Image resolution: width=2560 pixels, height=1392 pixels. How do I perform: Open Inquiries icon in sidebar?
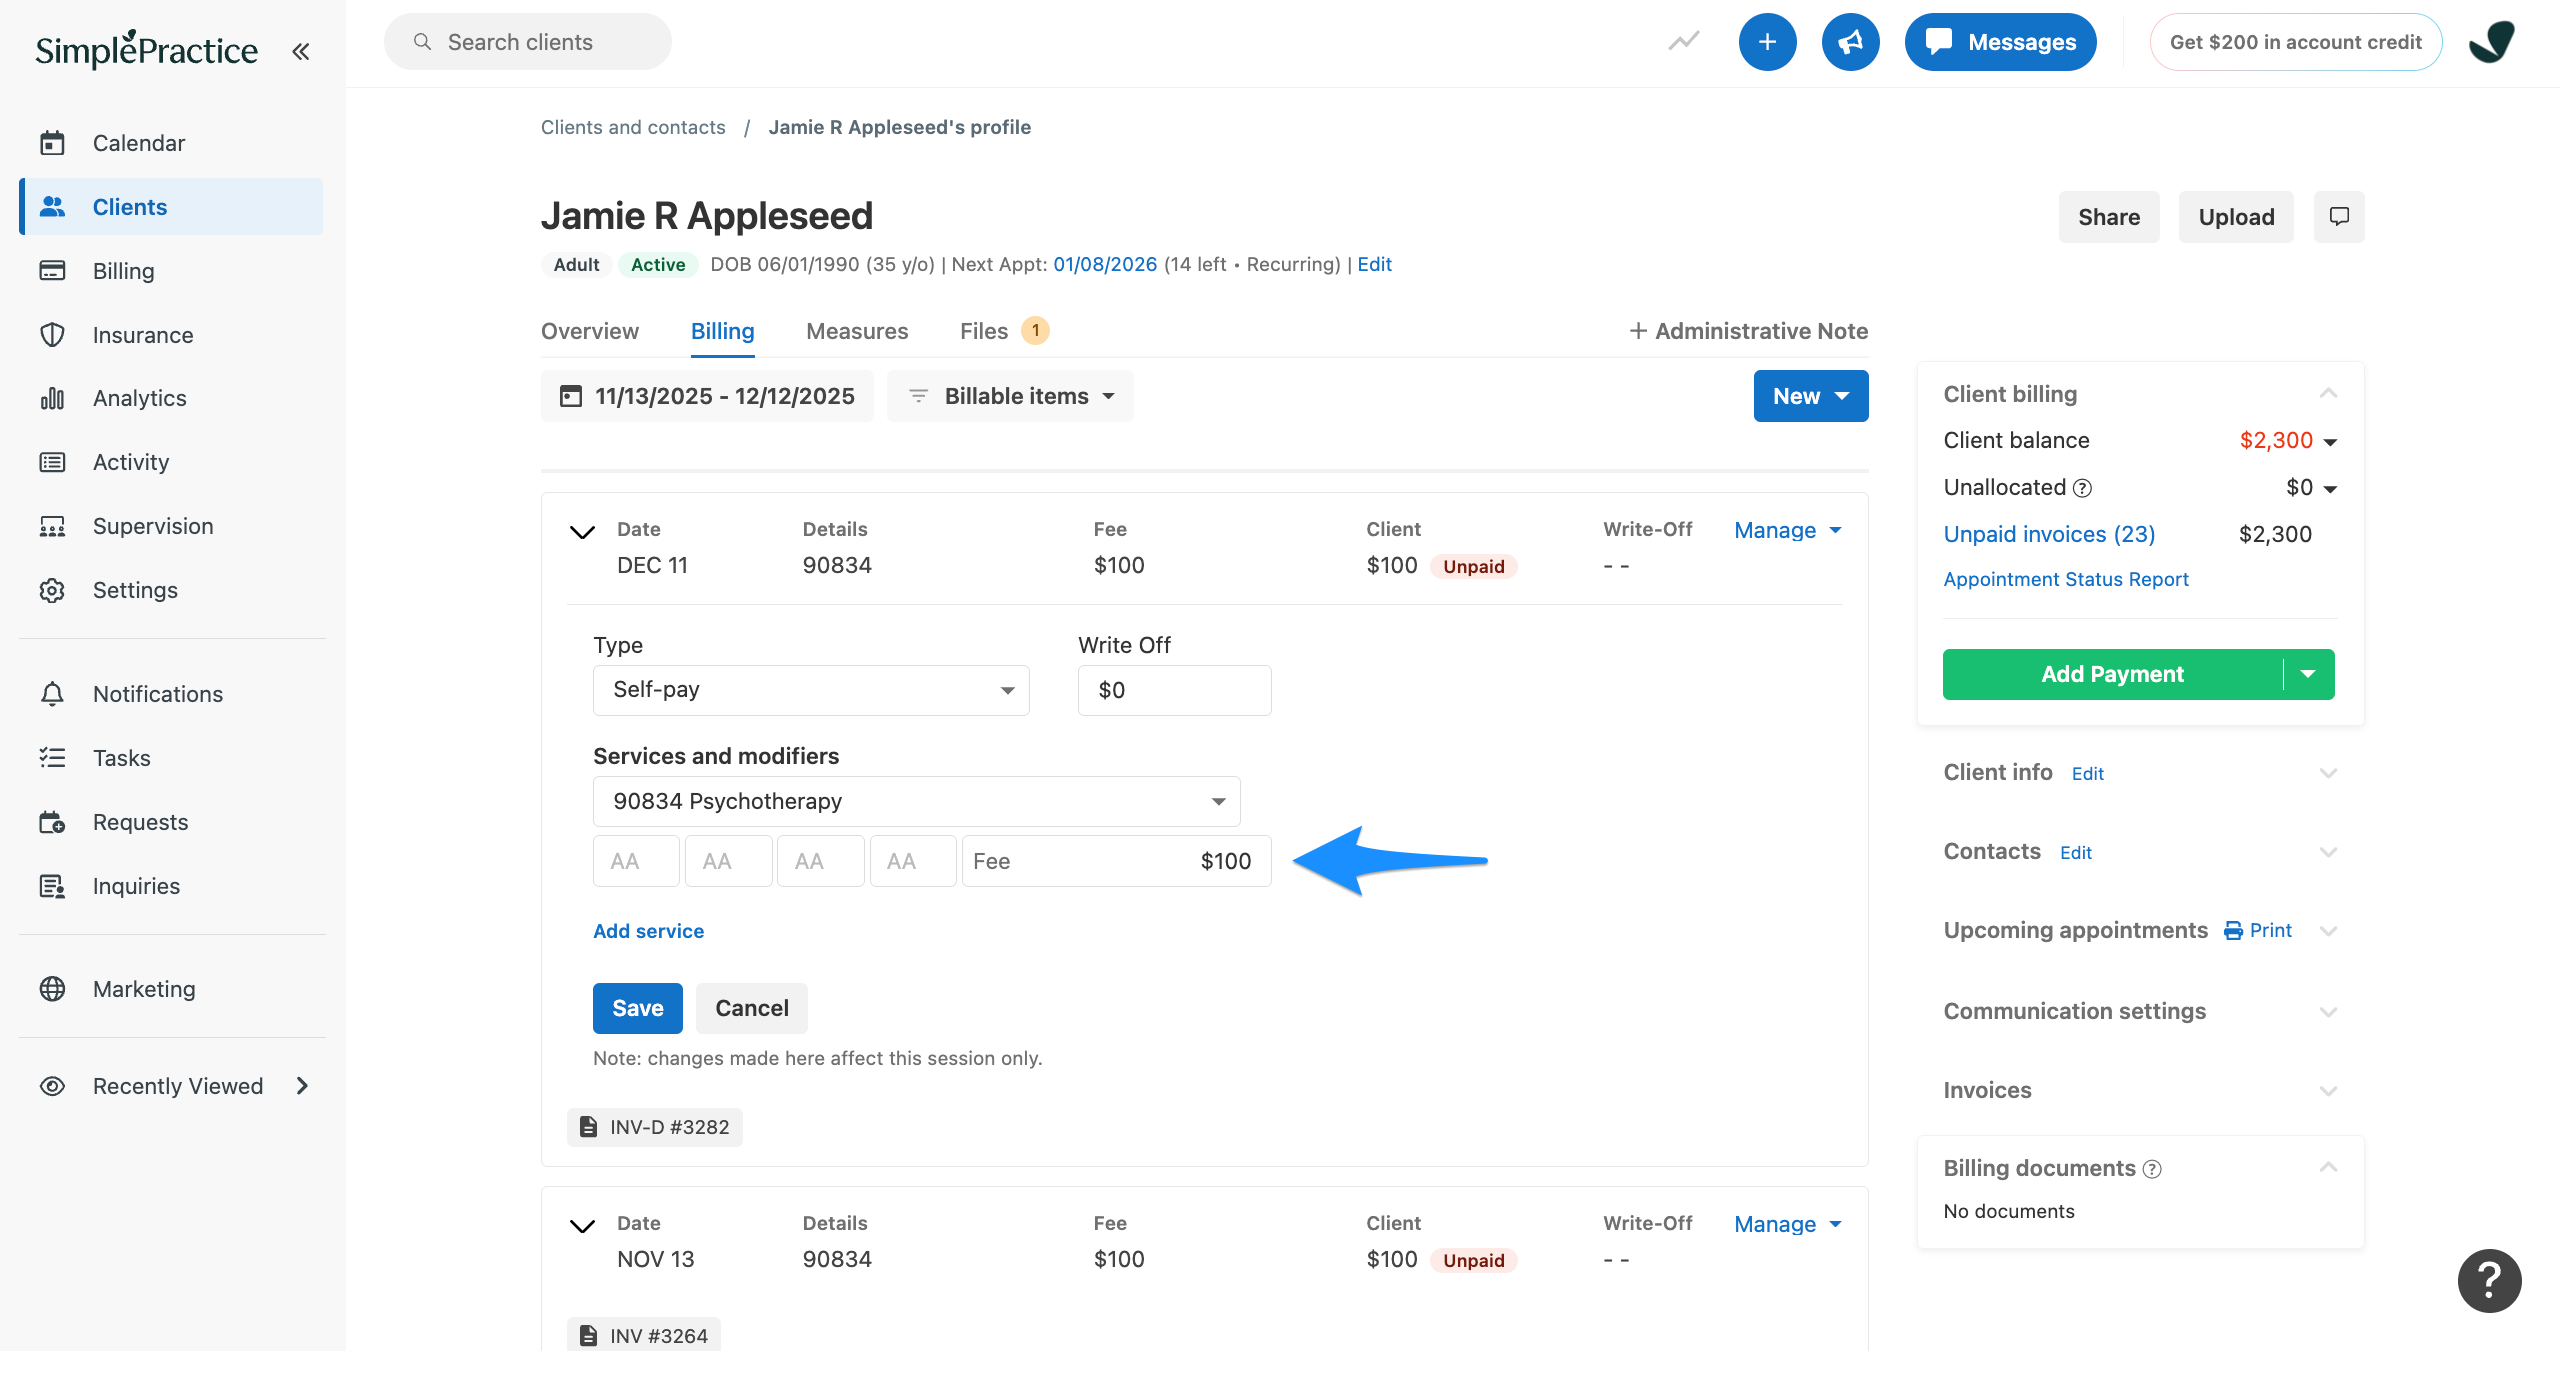[x=52, y=886]
